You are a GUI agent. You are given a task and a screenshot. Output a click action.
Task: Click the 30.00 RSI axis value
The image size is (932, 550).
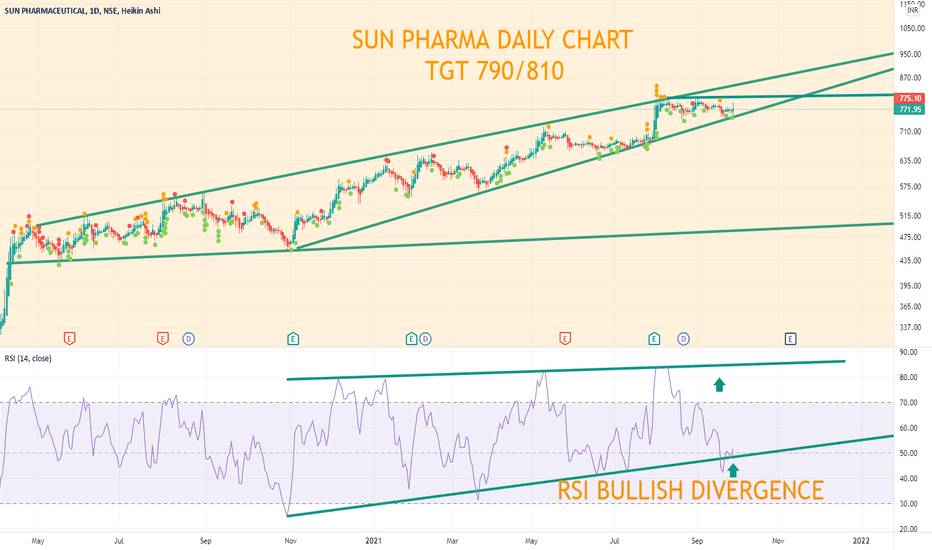(908, 504)
